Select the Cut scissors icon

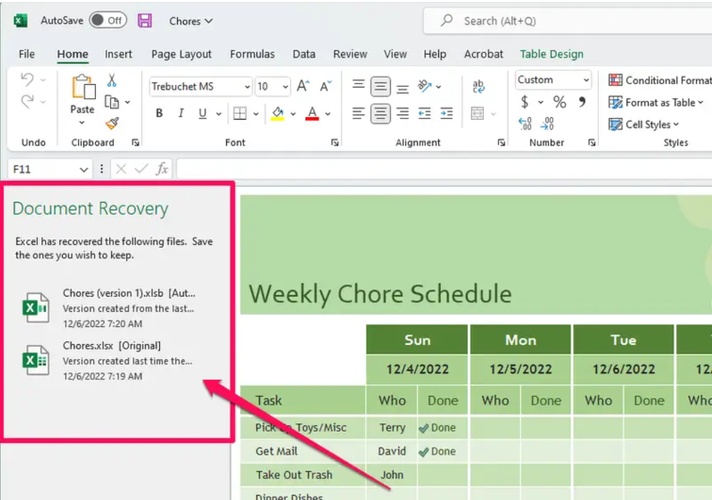(x=112, y=81)
